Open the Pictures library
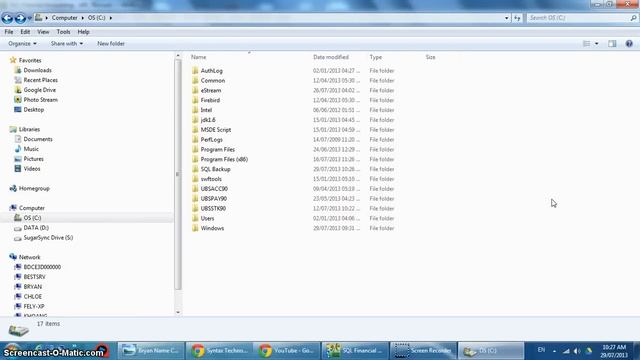This screenshot has height=360, width=640. 33,159
